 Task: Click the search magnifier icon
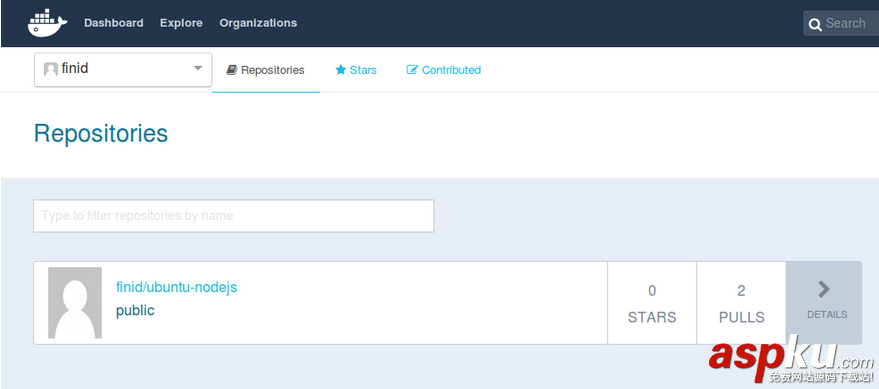coord(815,24)
